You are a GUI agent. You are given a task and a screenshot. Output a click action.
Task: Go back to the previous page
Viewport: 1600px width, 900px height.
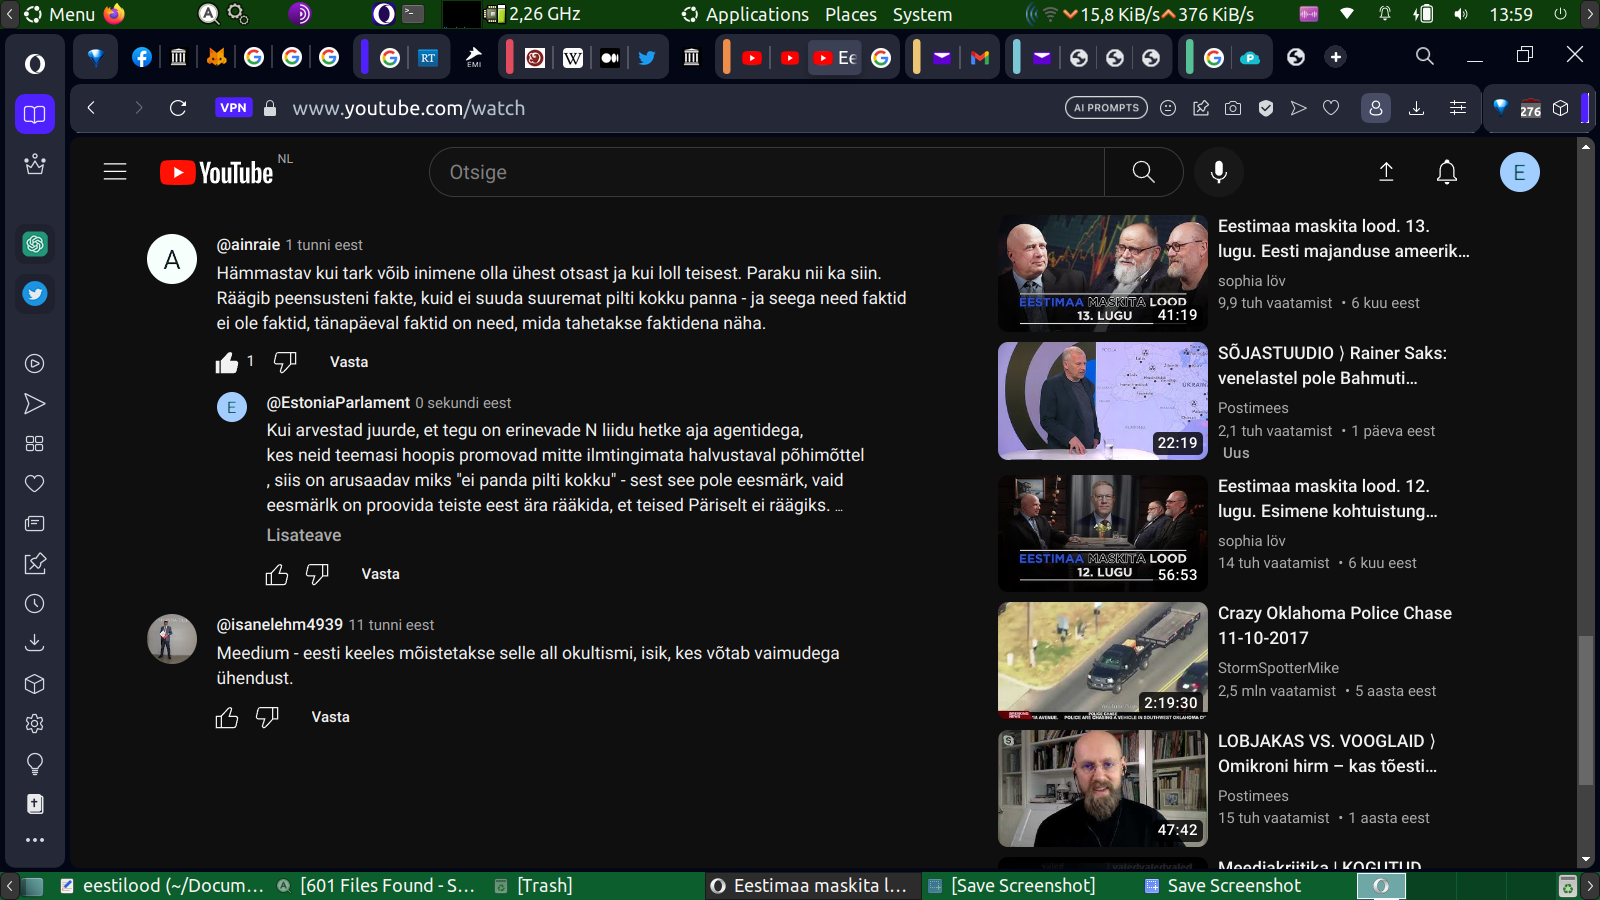91,108
